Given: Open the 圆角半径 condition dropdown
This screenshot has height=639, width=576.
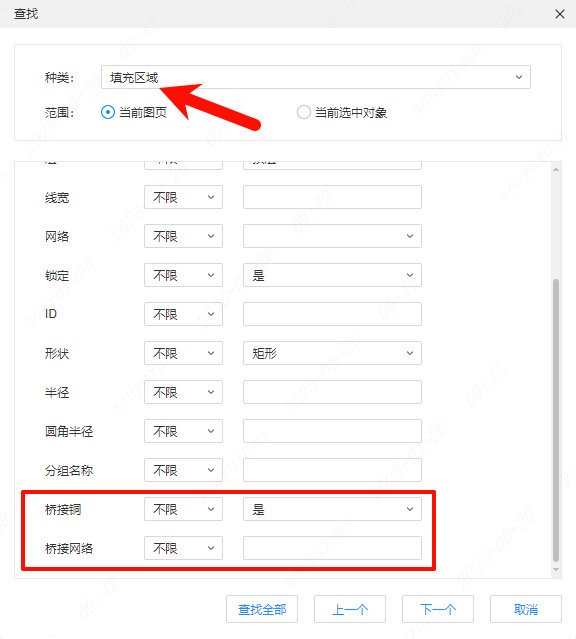Looking at the screenshot, I should click(183, 431).
